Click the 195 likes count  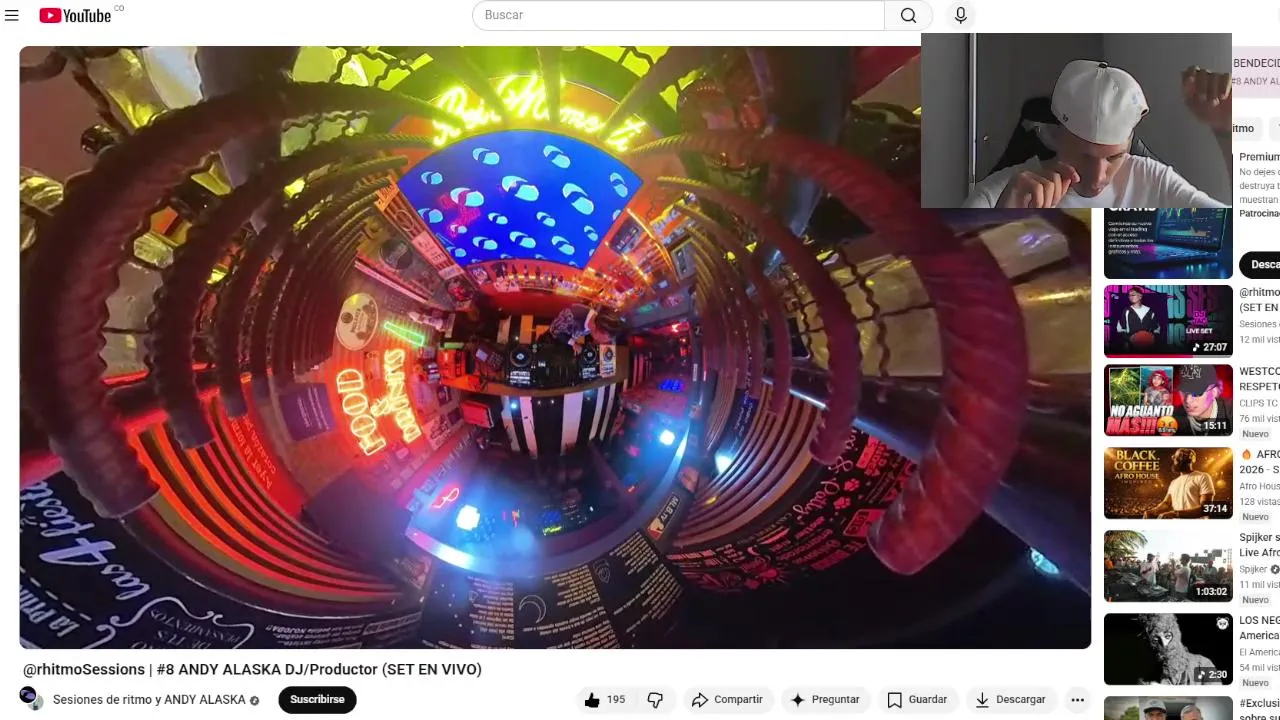pyautogui.click(x=616, y=700)
